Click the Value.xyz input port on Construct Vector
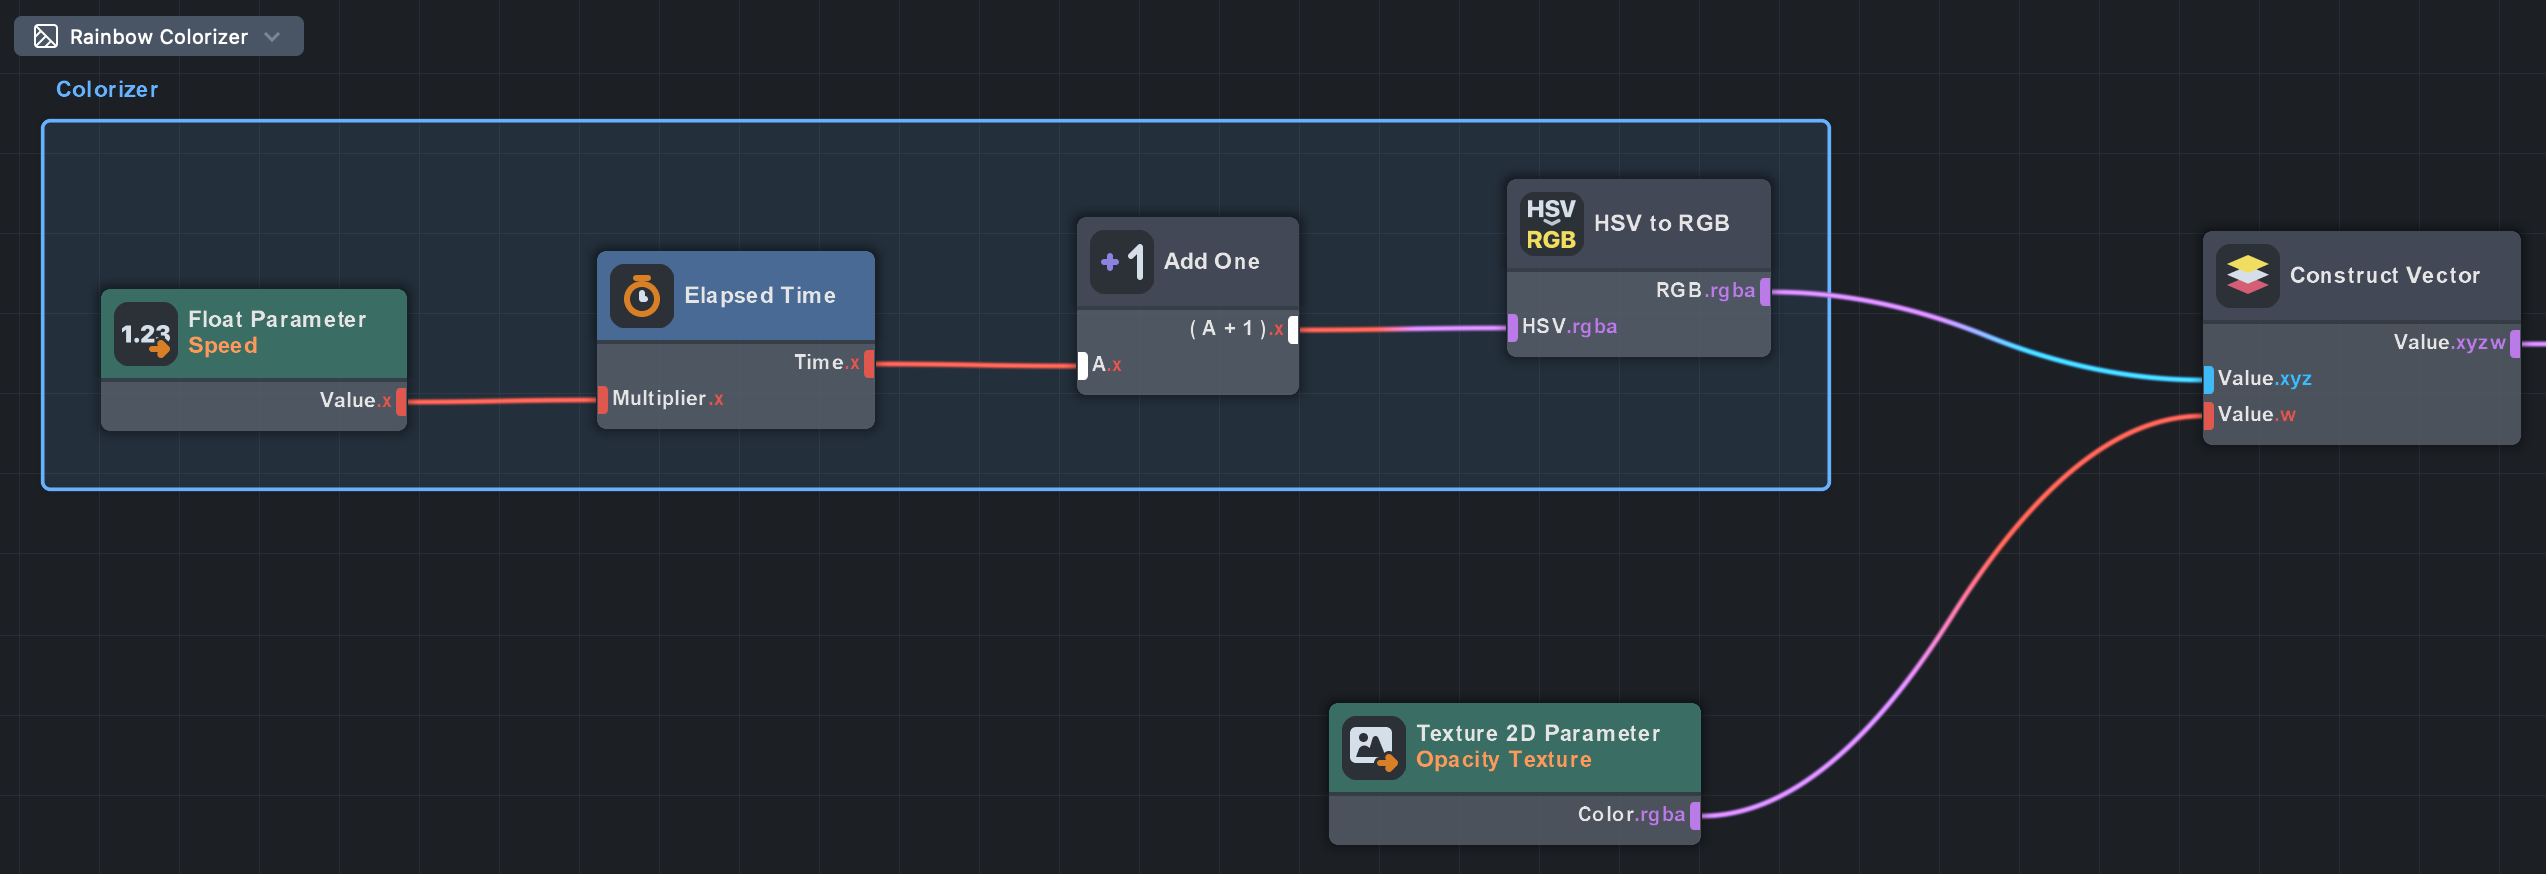This screenshot has height=874, width=2546. pos(2208,379)
